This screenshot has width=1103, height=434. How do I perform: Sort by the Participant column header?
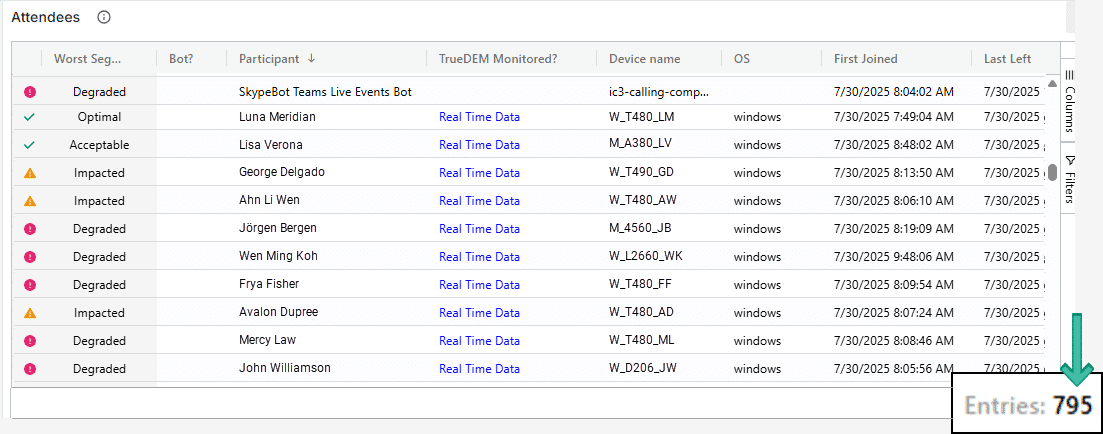click(x=270, y=59)
